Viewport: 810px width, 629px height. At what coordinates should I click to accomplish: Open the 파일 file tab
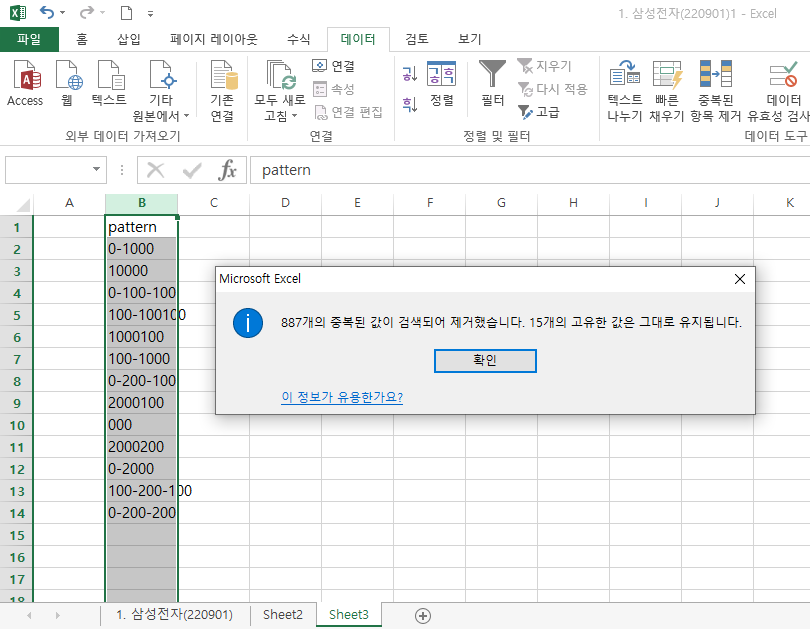pos(29,39)
